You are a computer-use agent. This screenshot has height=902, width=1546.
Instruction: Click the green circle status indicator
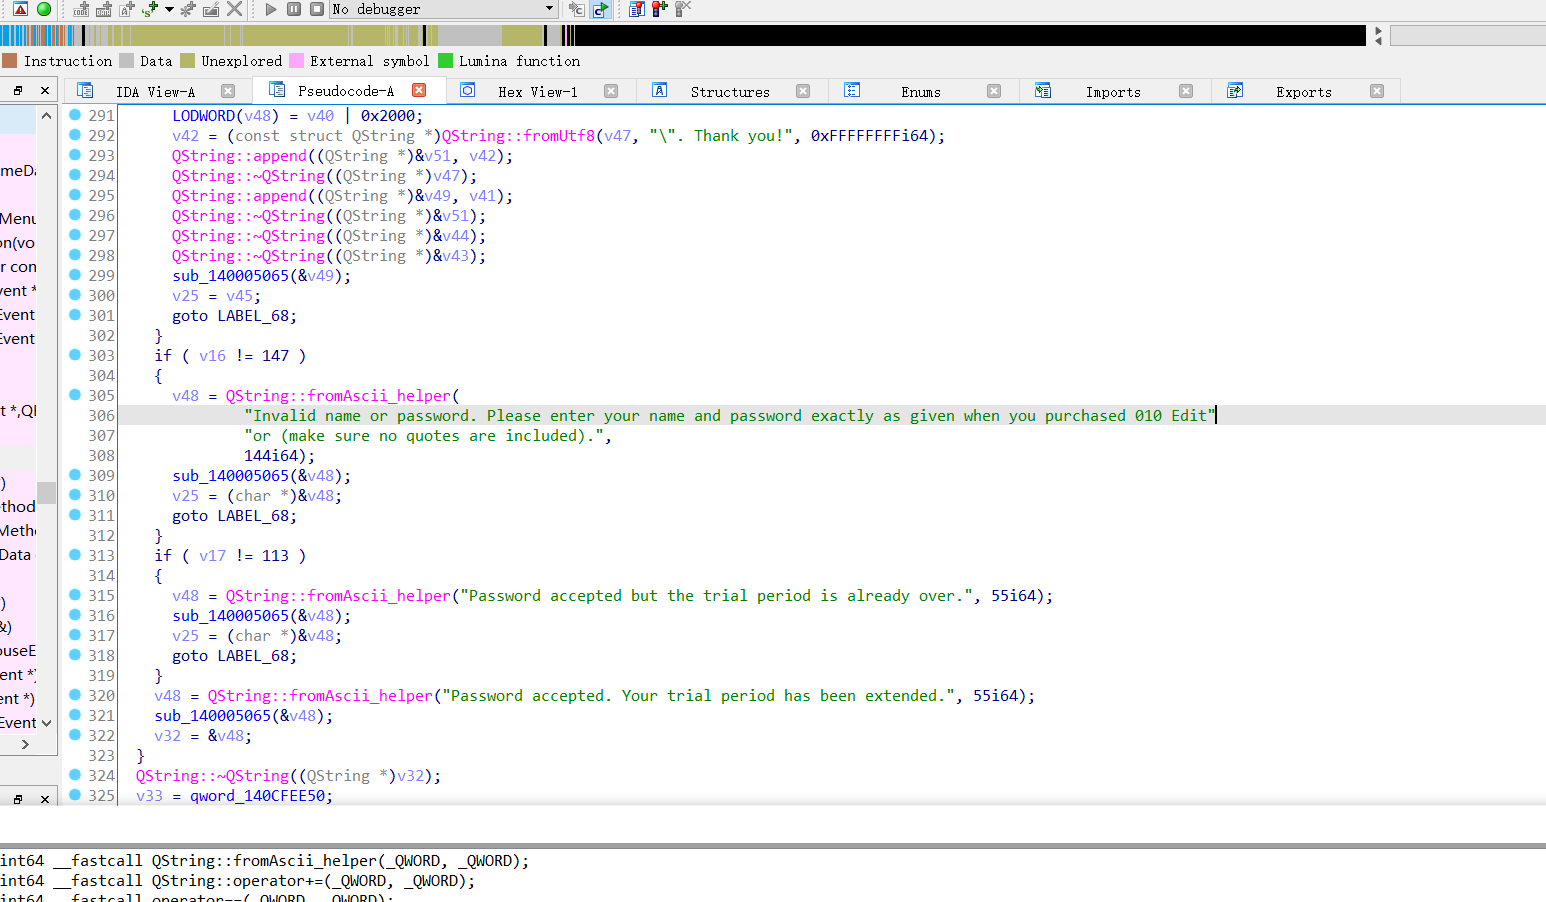point(44,9)
